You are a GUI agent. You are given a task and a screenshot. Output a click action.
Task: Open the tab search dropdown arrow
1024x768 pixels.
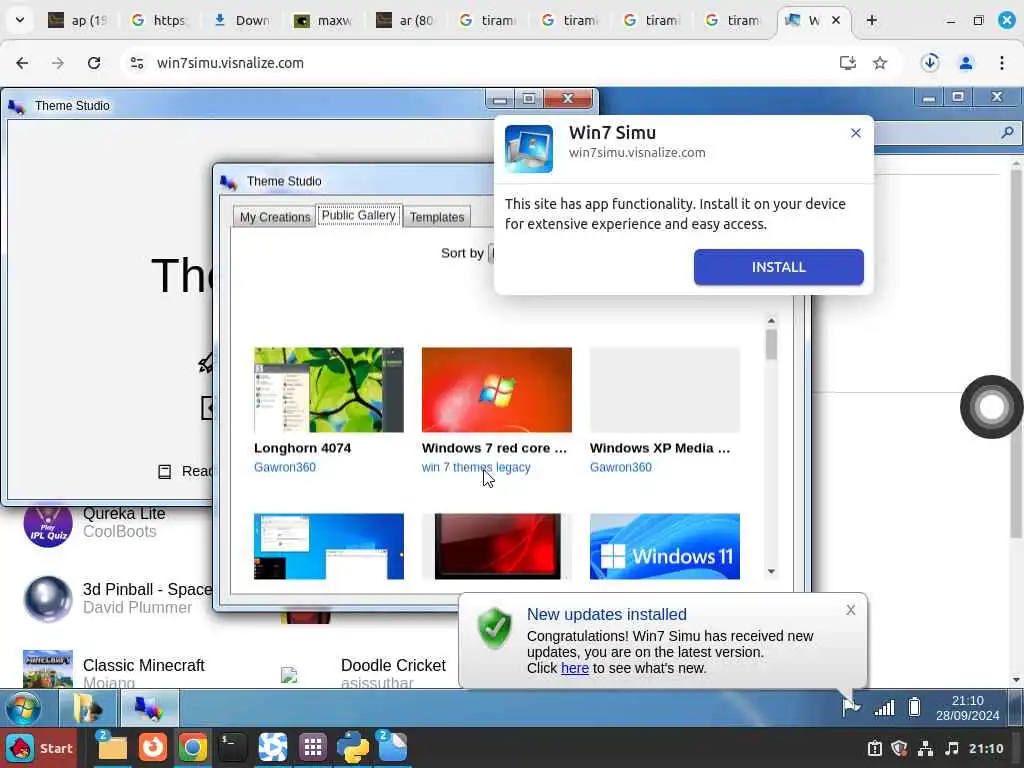click(x=20, y=20)
